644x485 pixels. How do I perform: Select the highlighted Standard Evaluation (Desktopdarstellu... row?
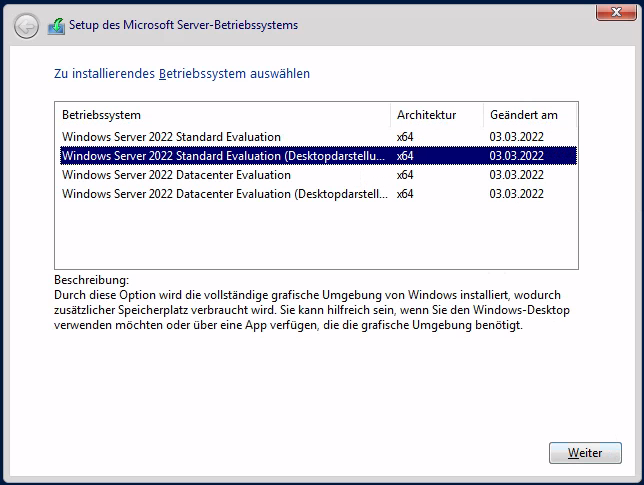pos(318,156)
